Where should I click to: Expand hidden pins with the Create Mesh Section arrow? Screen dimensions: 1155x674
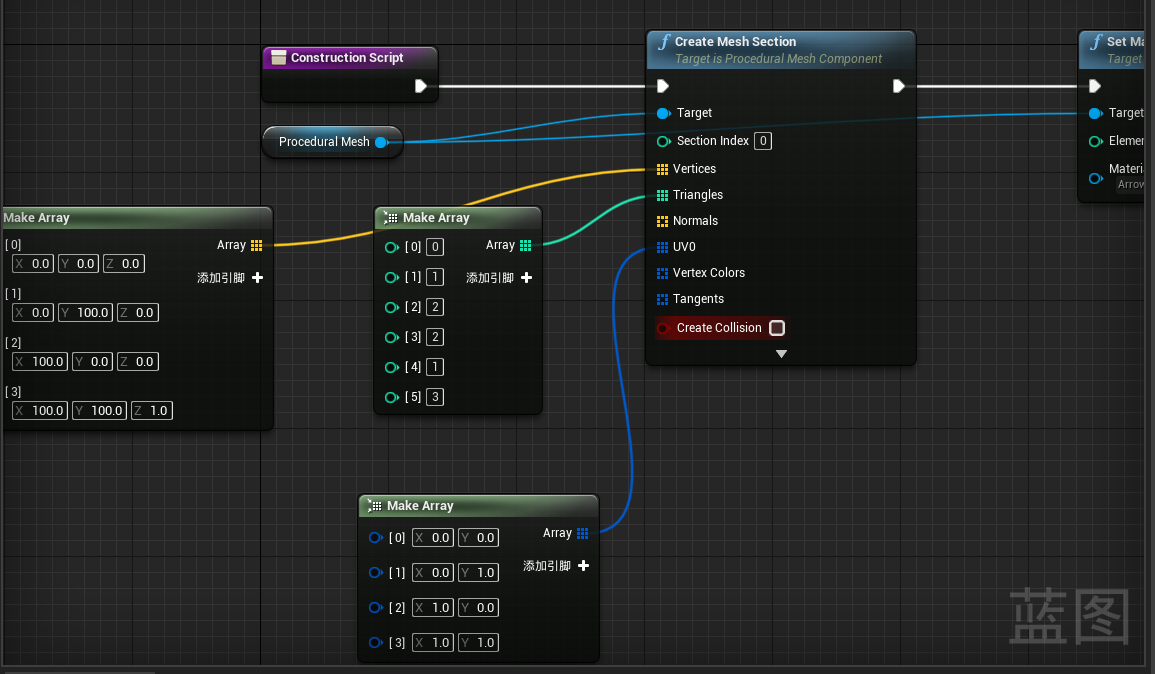click(x=781, y=353)
